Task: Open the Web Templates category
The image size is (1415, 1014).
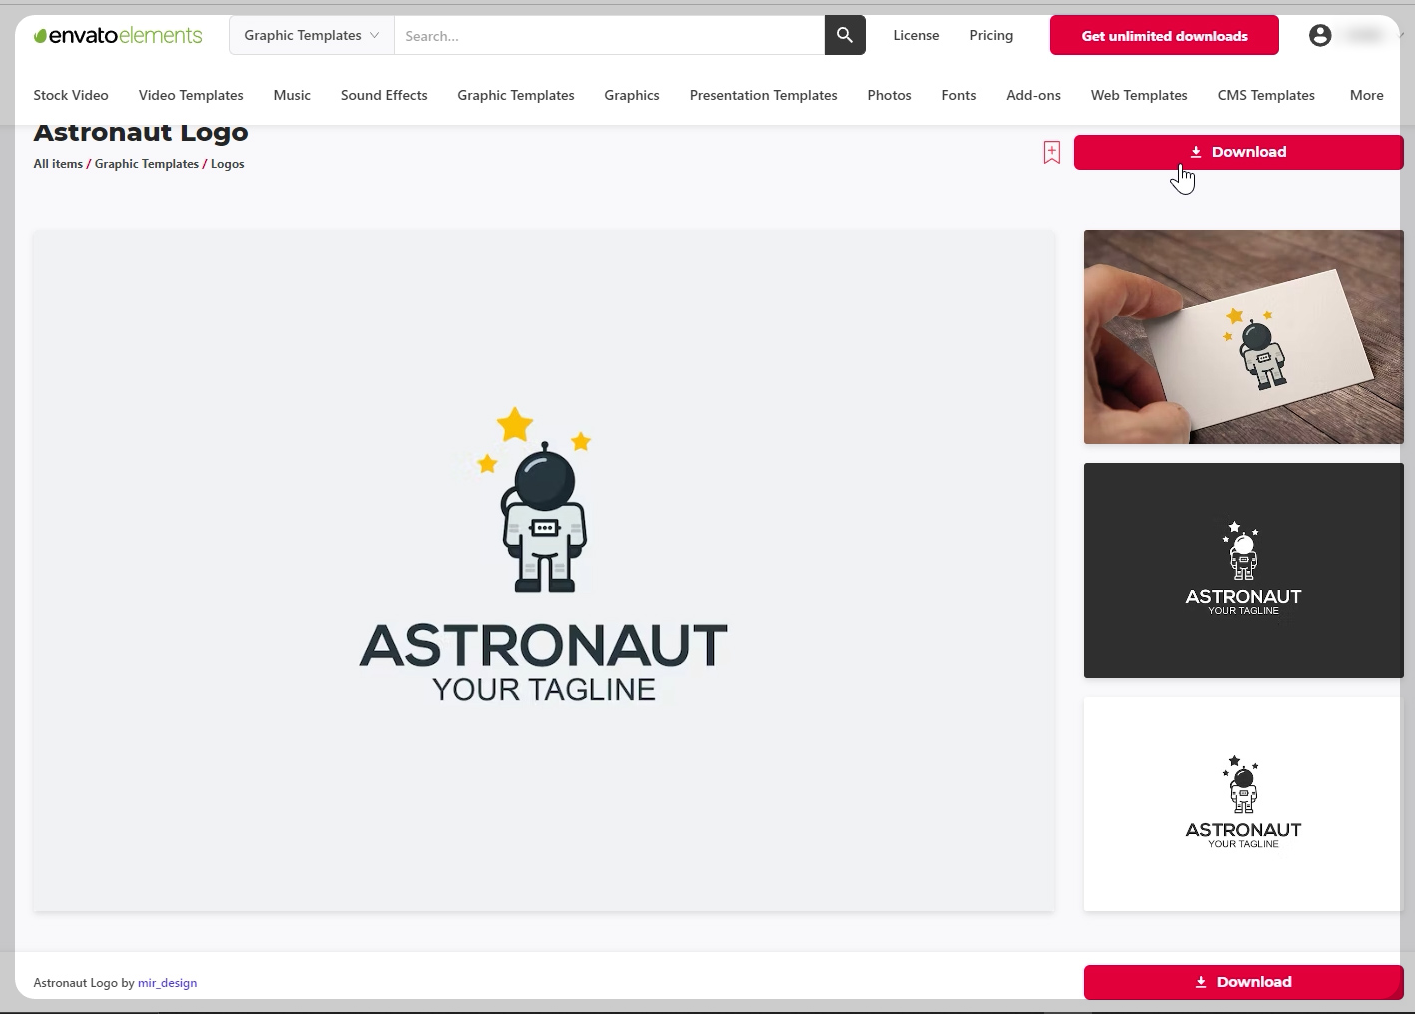Action: tap(1139, 95)
